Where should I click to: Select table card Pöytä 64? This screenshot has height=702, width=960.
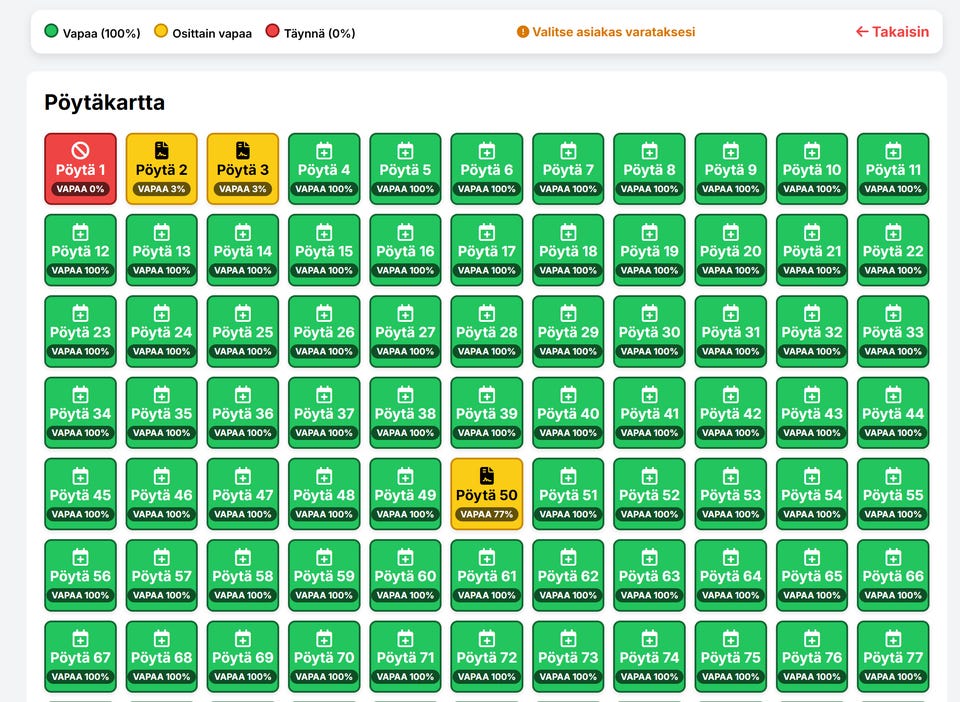point(730,575)
